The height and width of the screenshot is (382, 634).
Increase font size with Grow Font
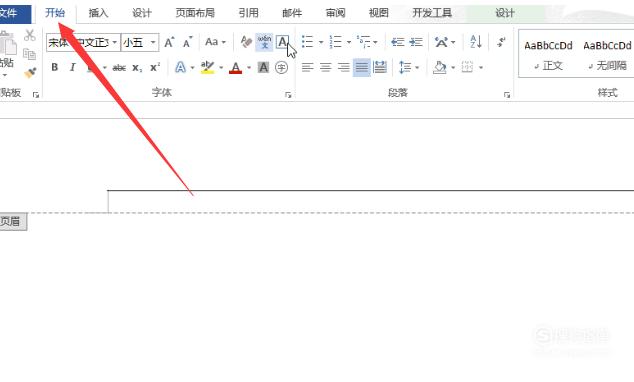(169, 42)
